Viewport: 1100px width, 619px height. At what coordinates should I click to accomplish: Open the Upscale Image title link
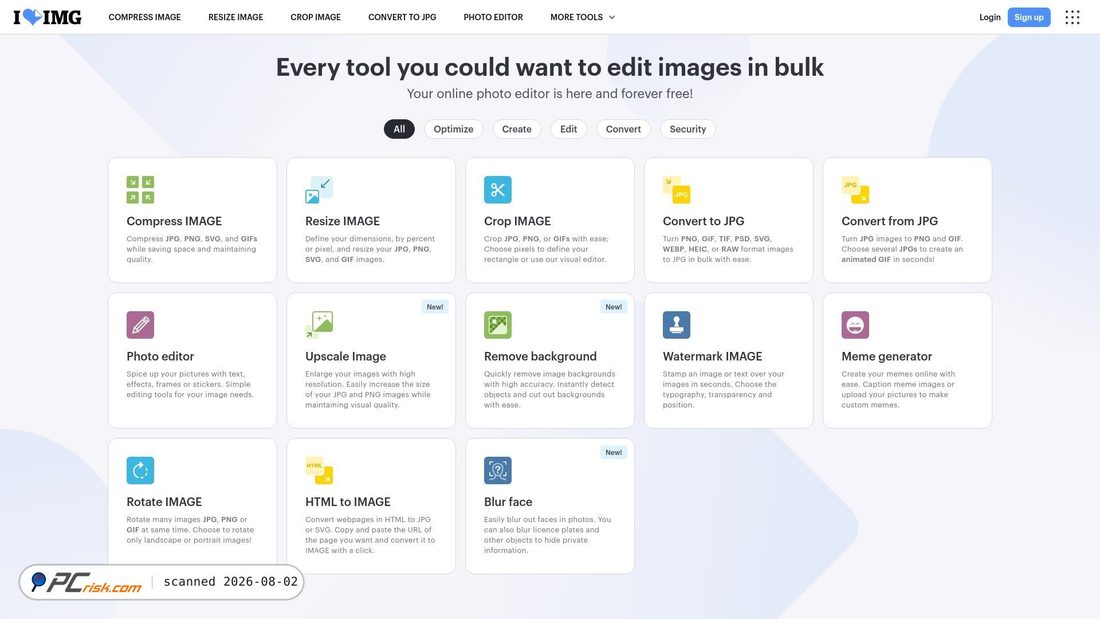pyautogui.click(x=345, y=357)
